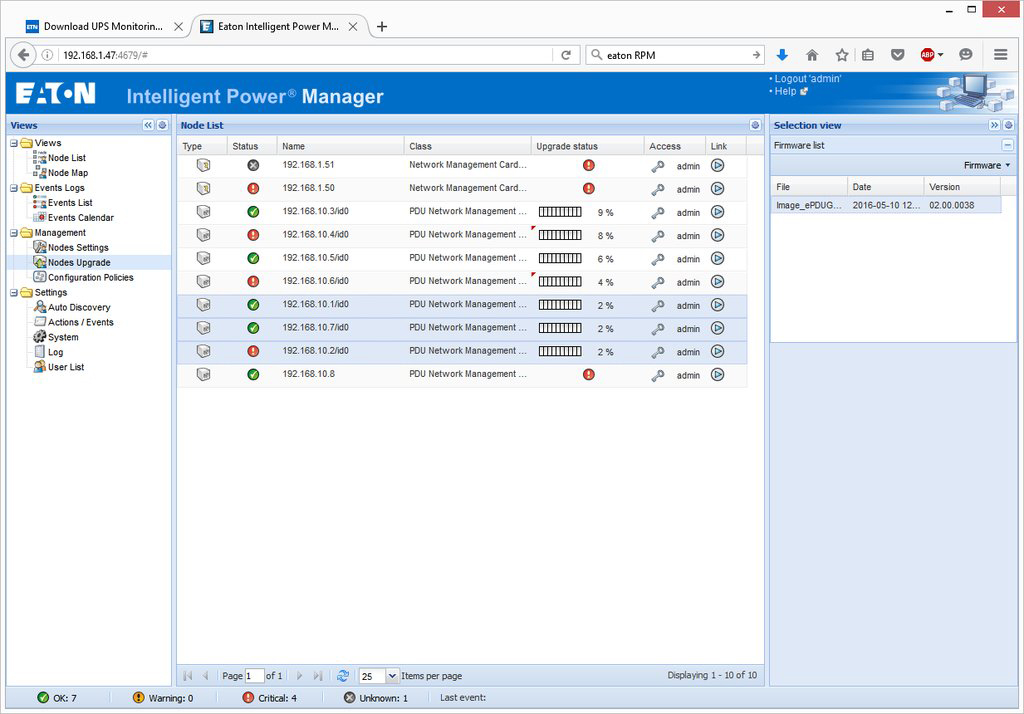The image size is (1024, 714).
Task: Focus the browser address bar
Action: (306, 55)
